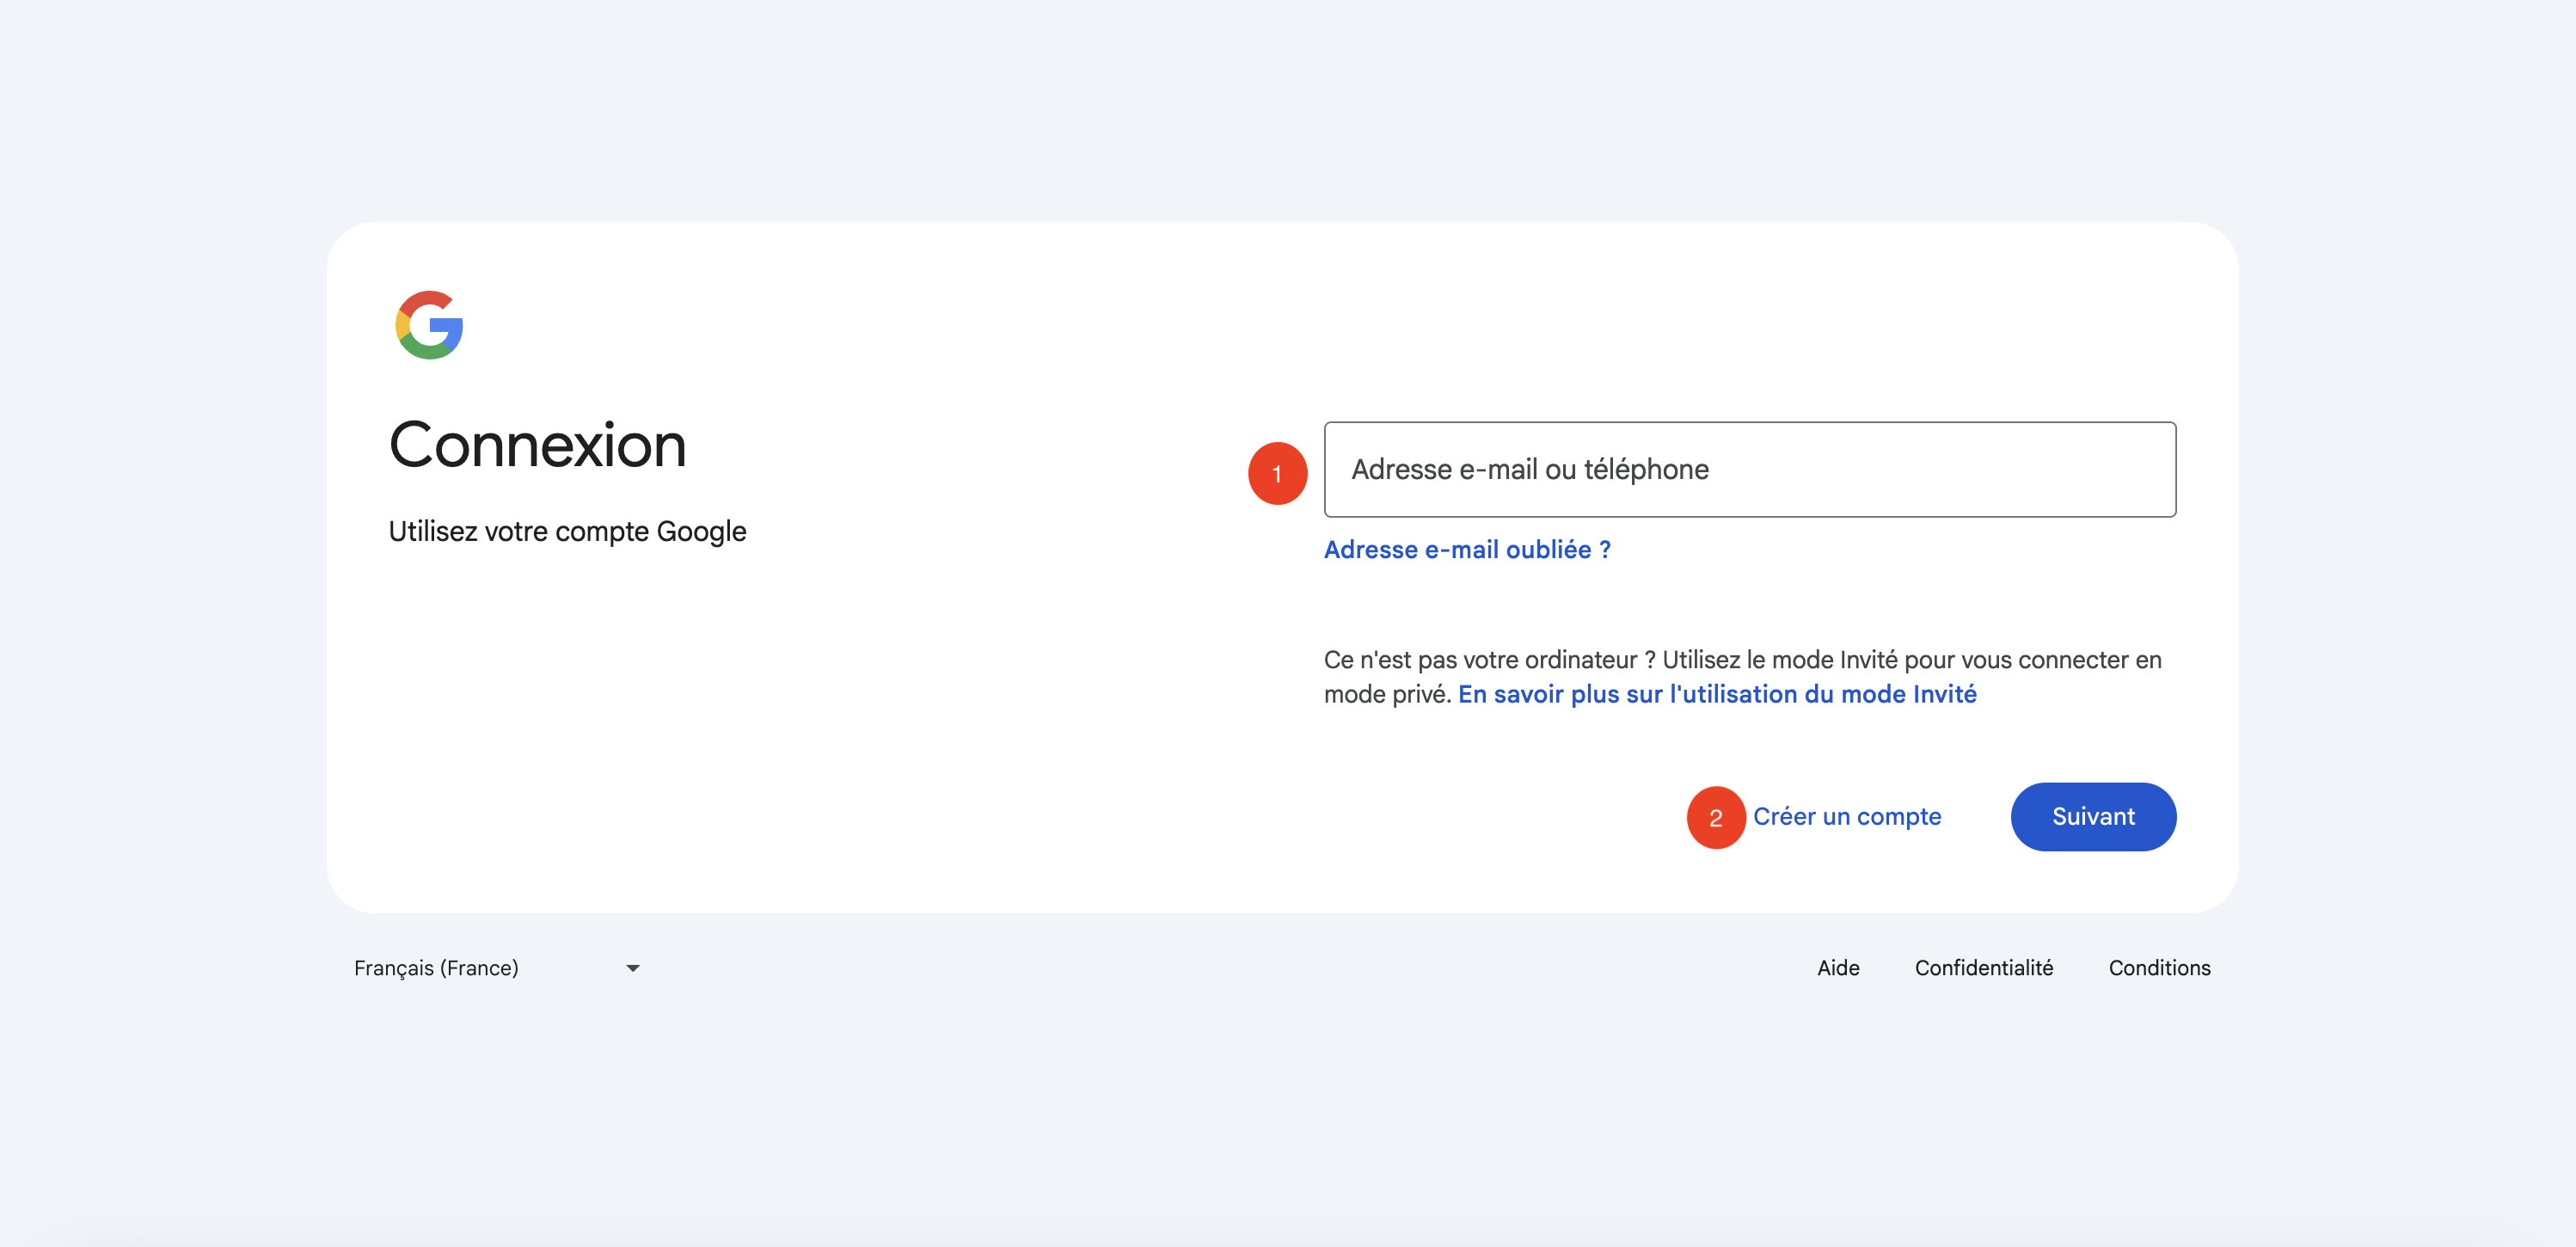Open the Aide footer link
2576x1247 pixels.
click(1837, 968)
